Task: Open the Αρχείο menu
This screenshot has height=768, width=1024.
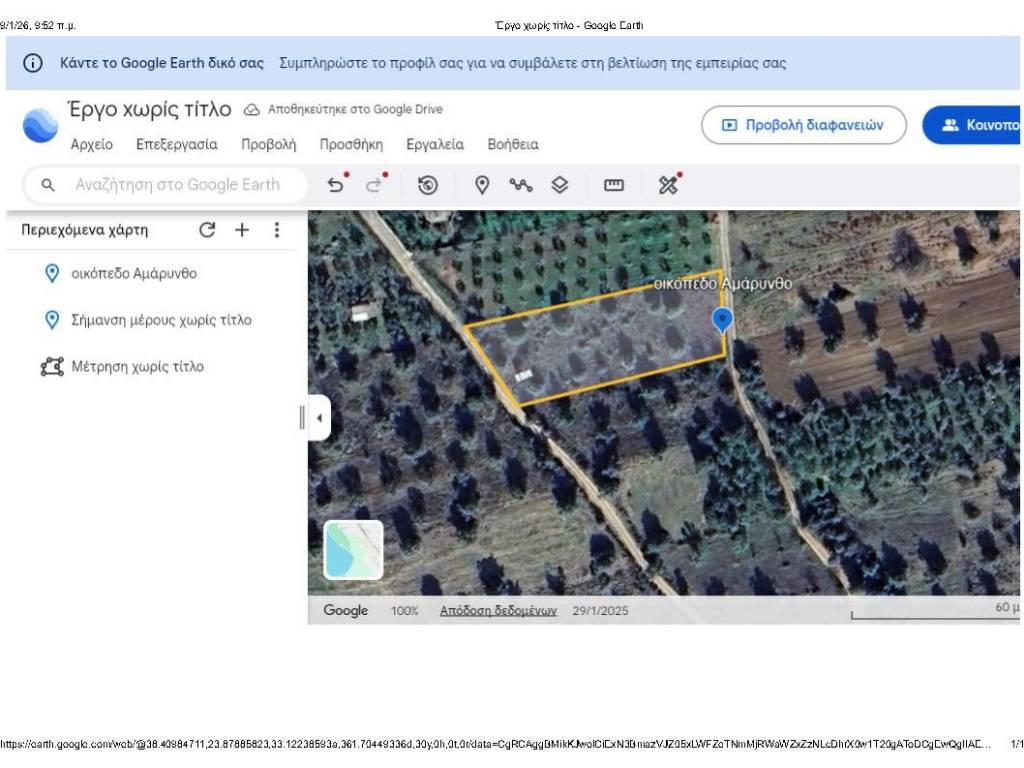Action: [x=92, y=144]
